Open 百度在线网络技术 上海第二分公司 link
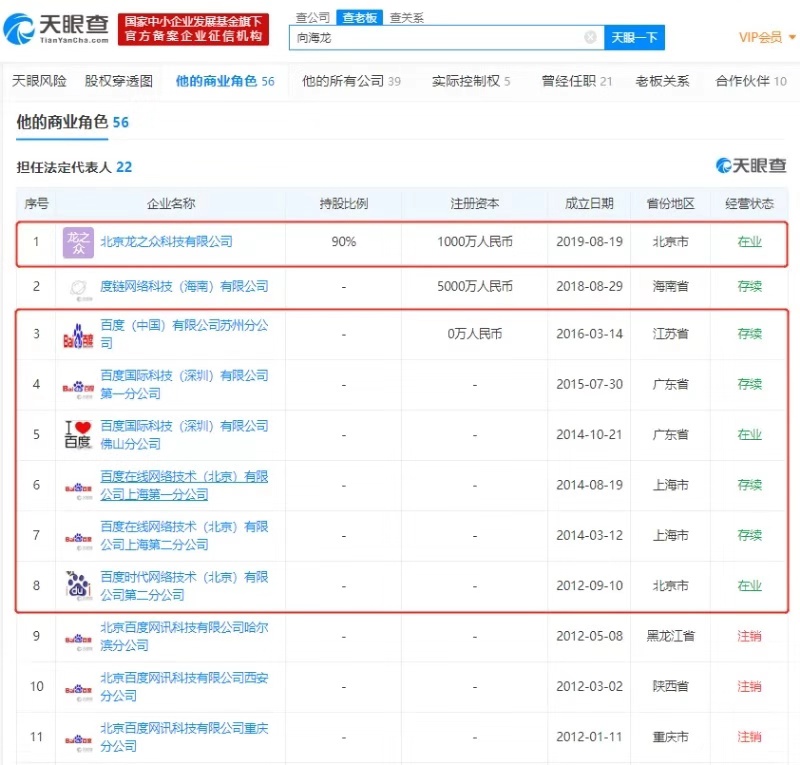800x765 pixels. [184, 535]
